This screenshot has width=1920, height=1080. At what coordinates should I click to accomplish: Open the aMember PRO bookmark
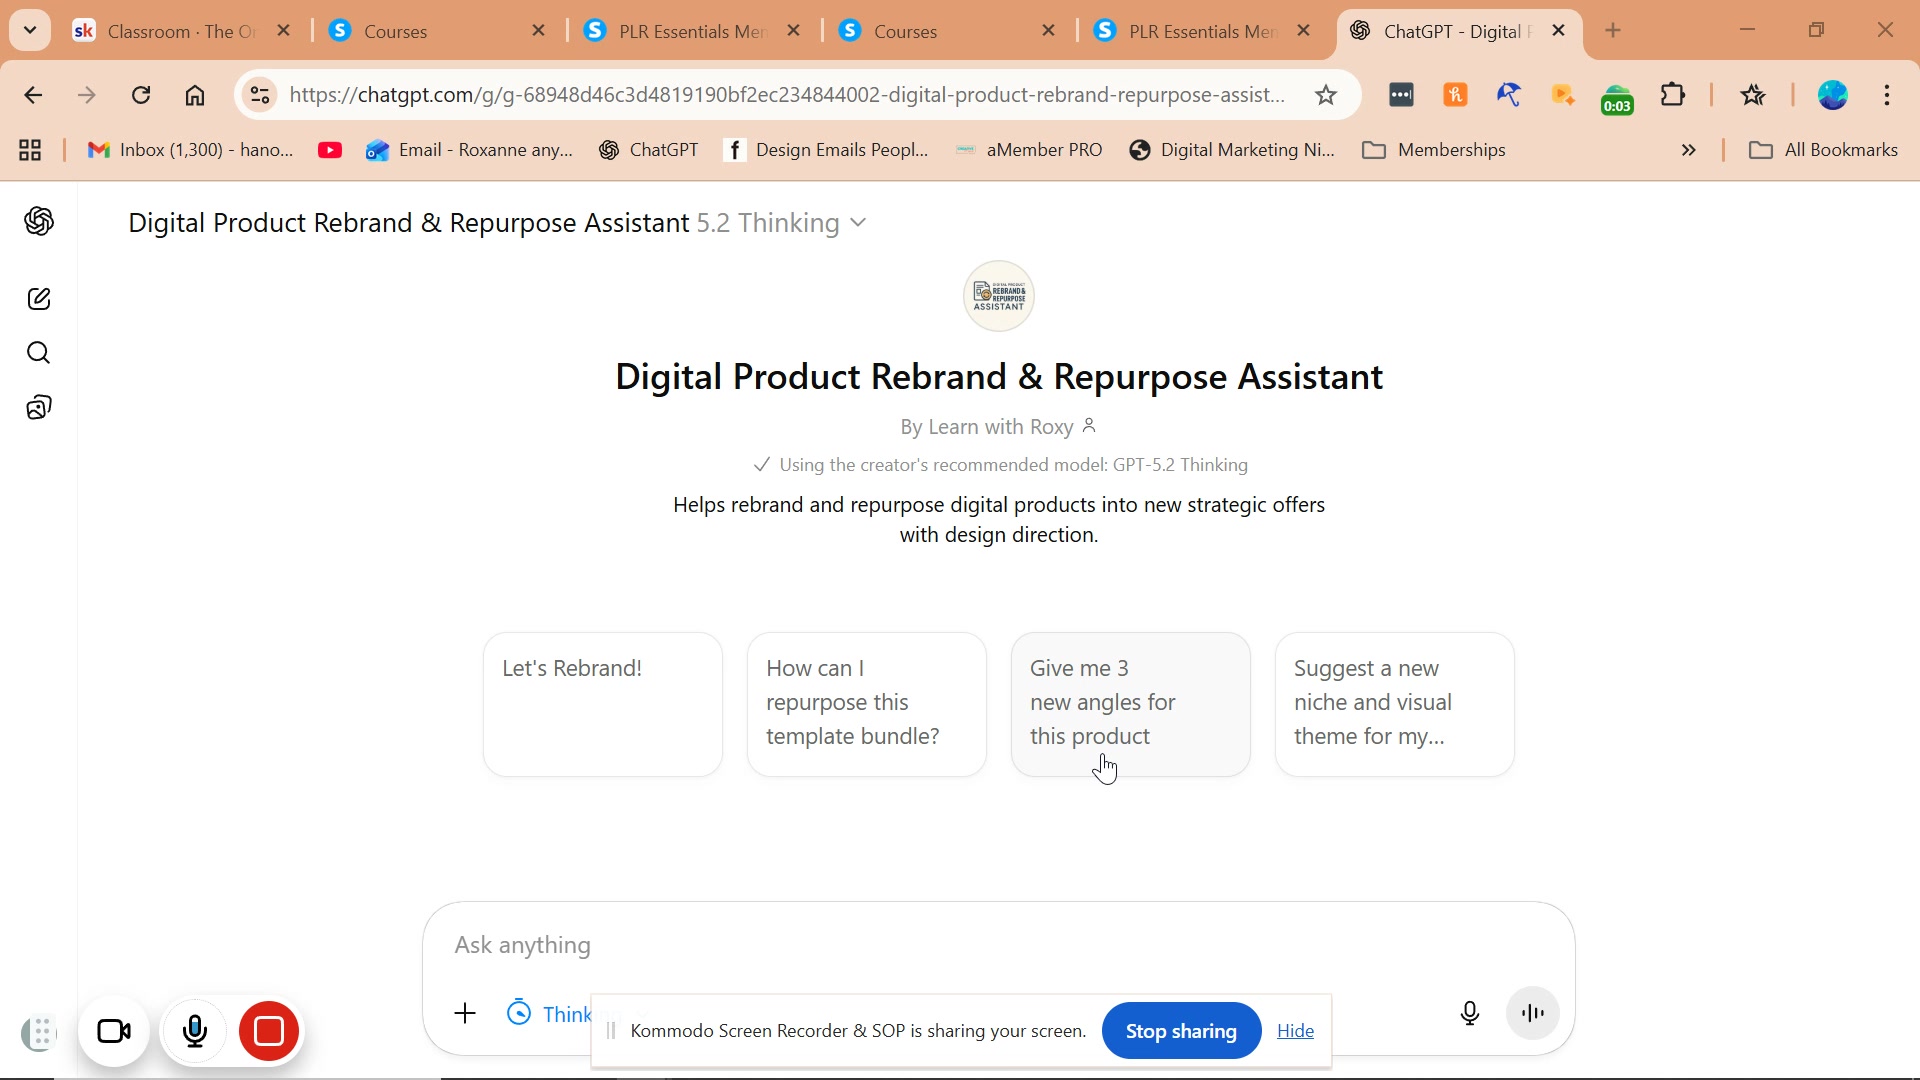tap(1029, 150)
